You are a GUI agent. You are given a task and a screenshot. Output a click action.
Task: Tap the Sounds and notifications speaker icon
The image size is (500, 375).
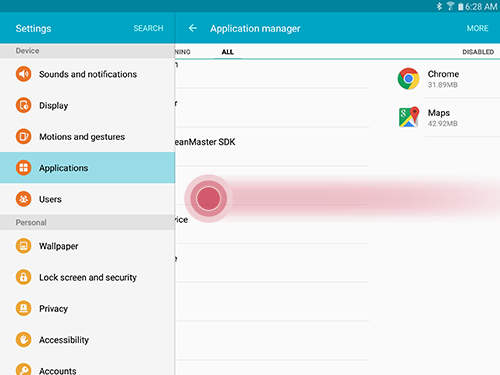(23, 74)
